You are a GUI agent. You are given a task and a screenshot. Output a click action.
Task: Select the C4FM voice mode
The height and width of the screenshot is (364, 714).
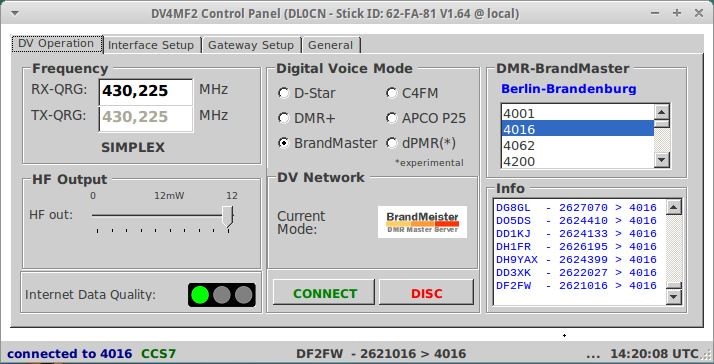[412, 93]
